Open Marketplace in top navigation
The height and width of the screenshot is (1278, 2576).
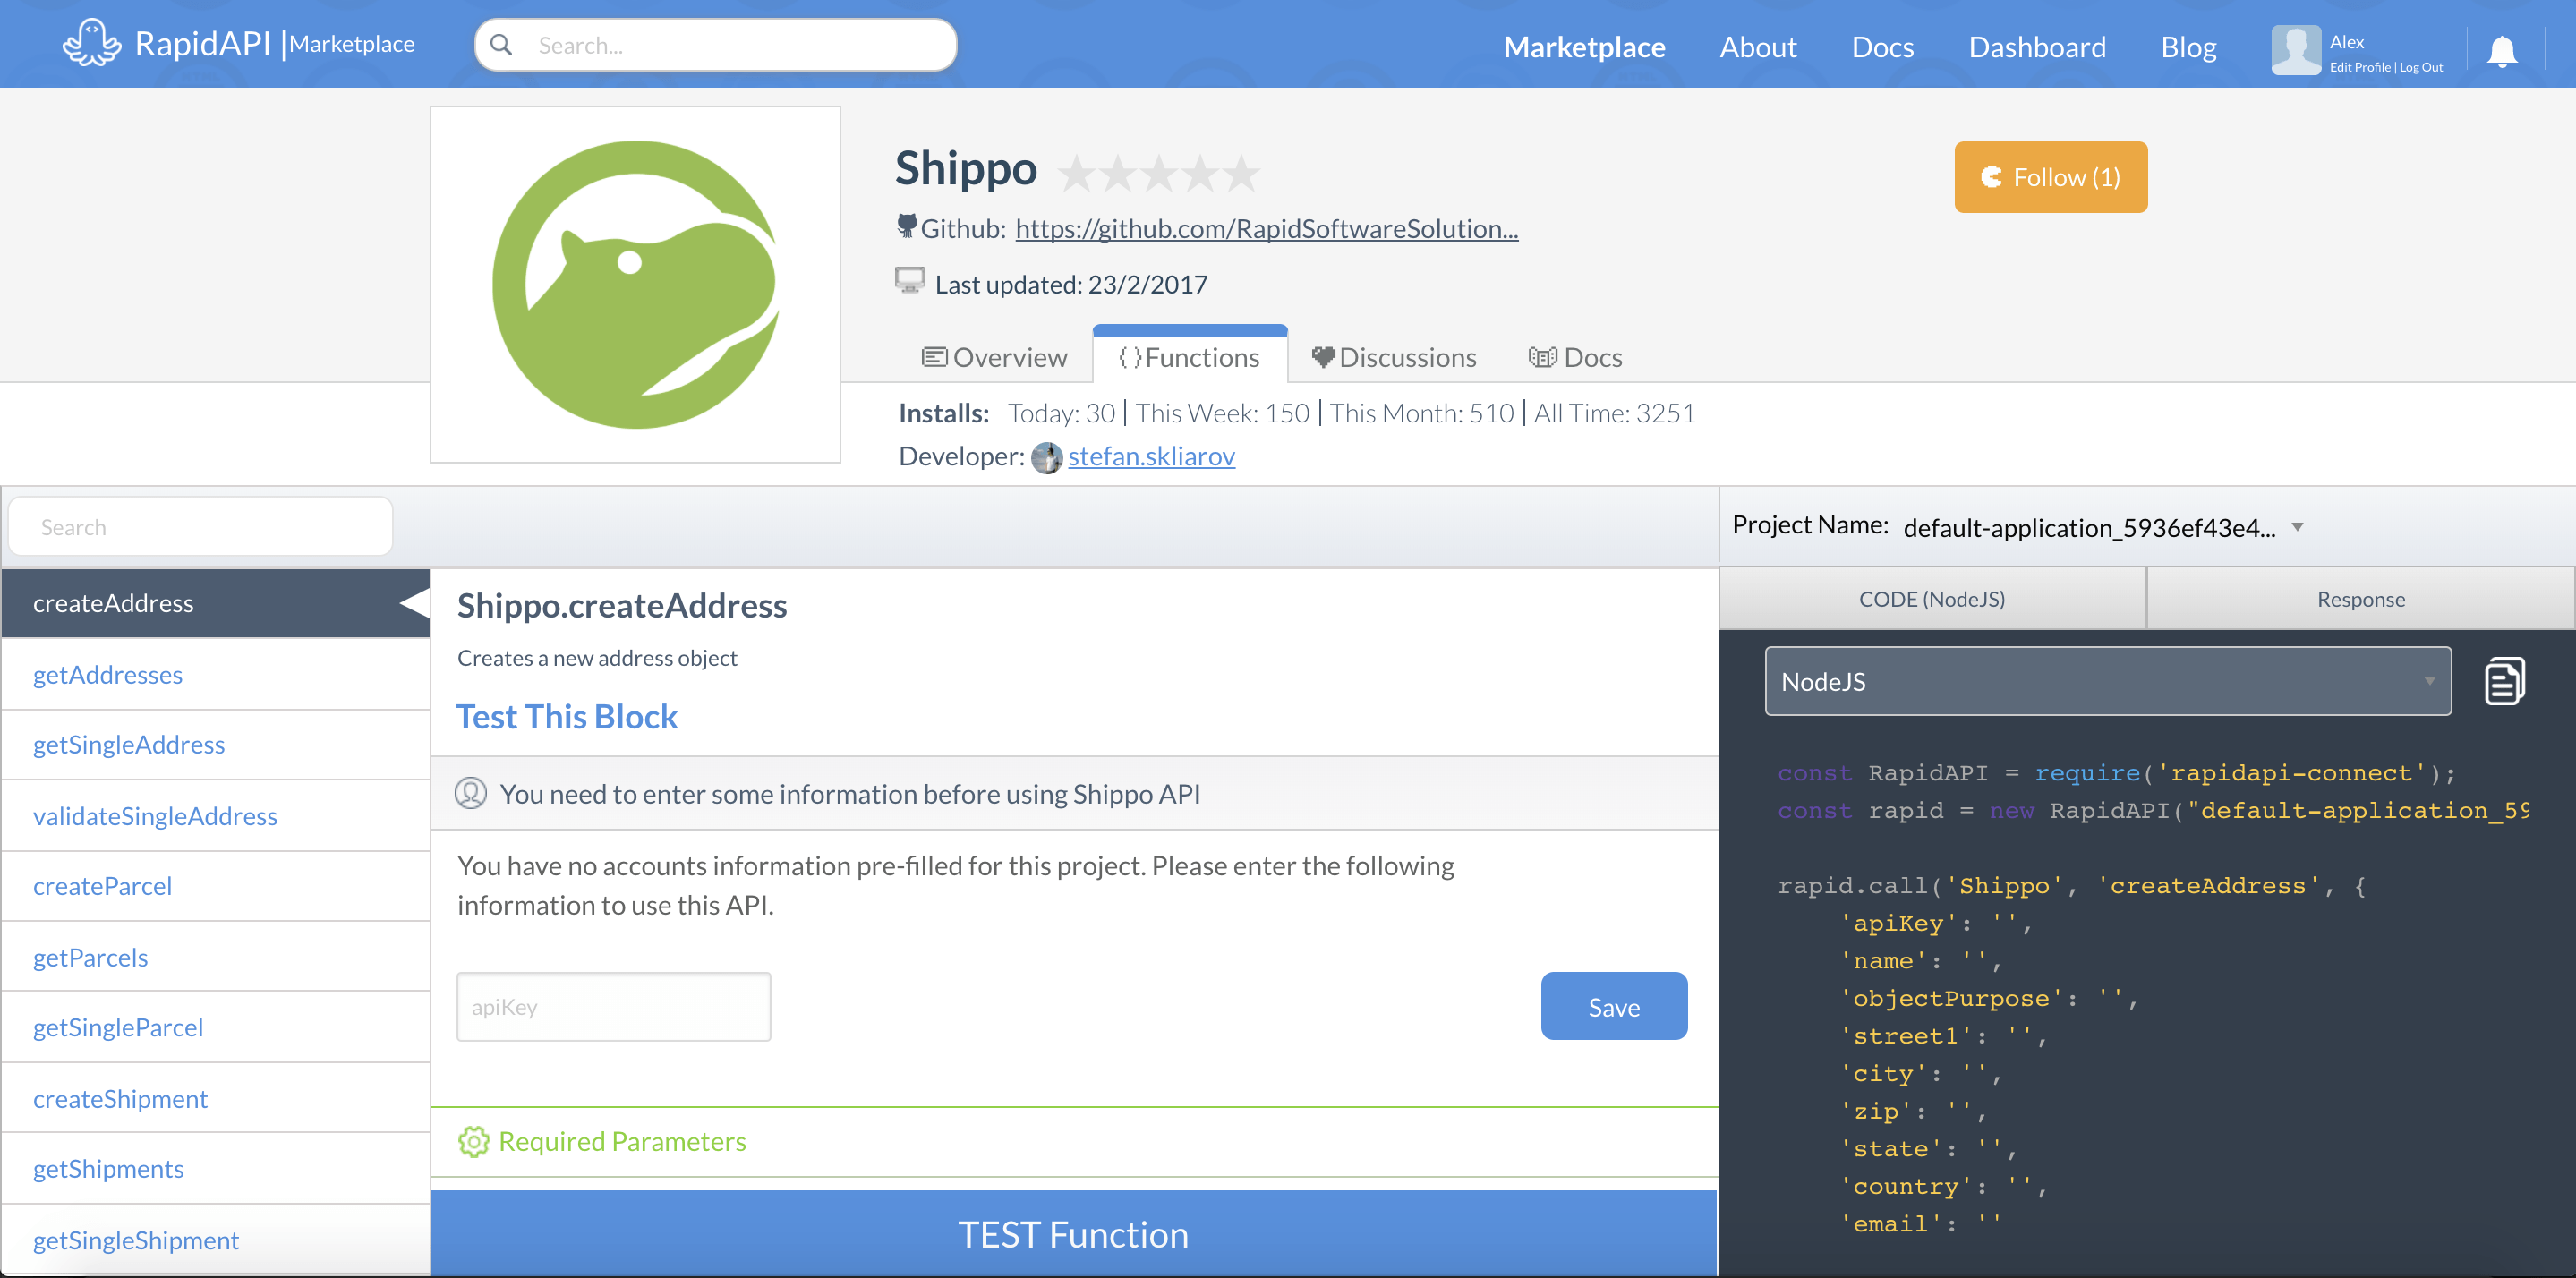tap(1584, 47)
